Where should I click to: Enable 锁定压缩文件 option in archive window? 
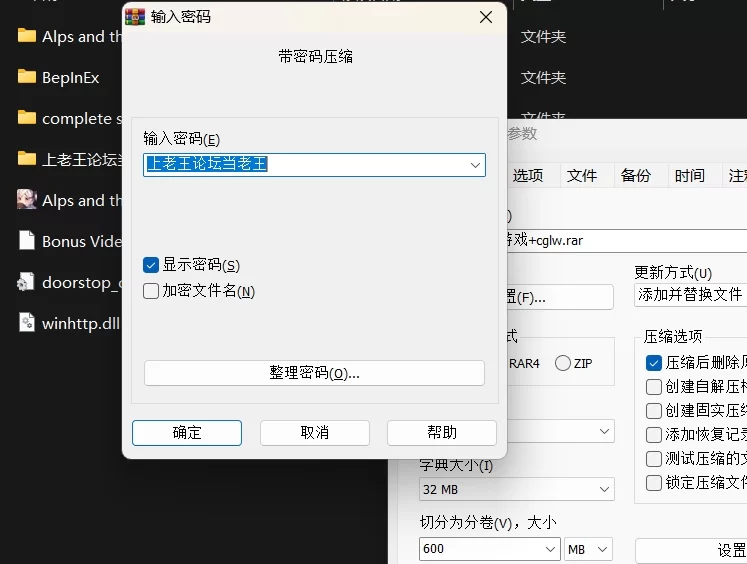coord(654,483)
